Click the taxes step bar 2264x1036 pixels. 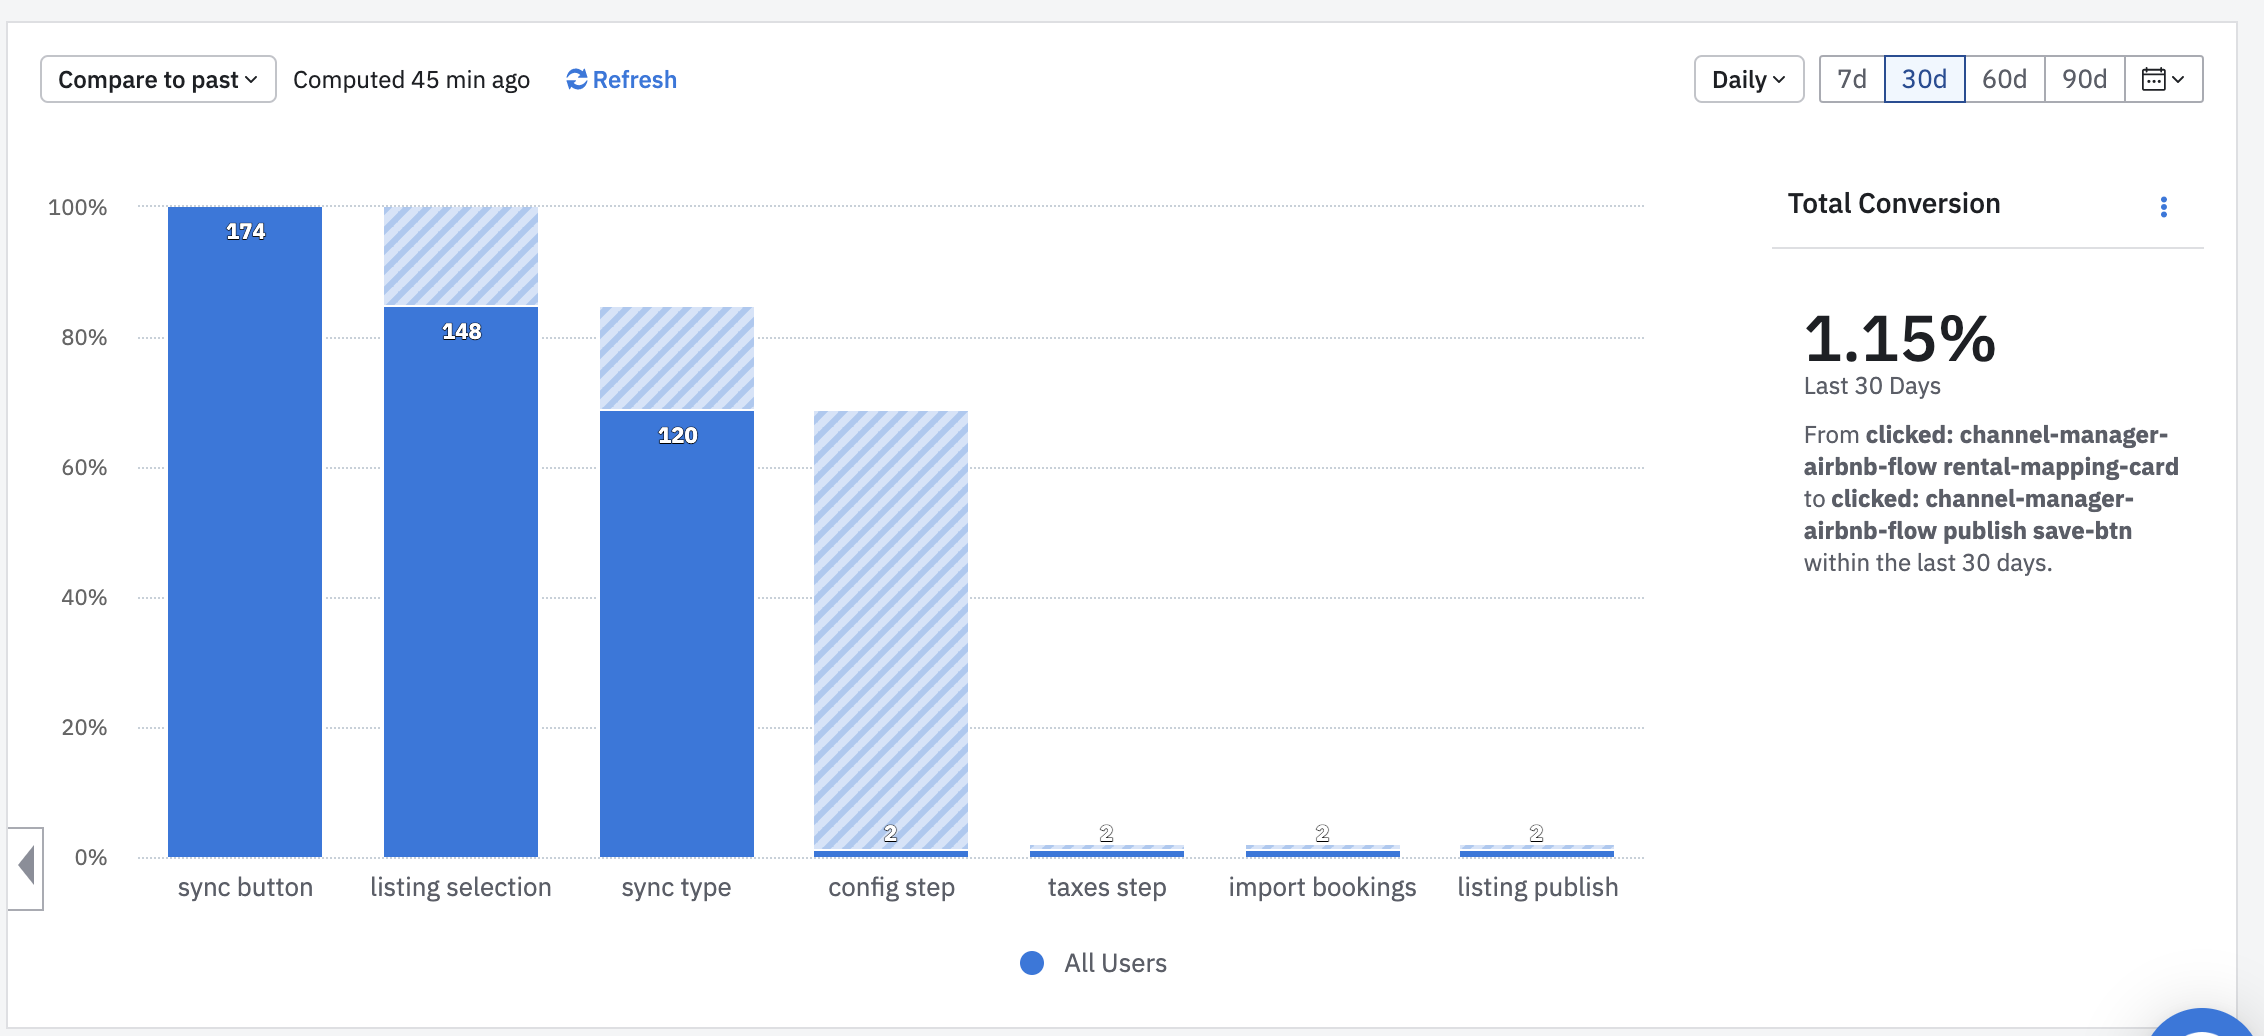[x=1107, y=852]
